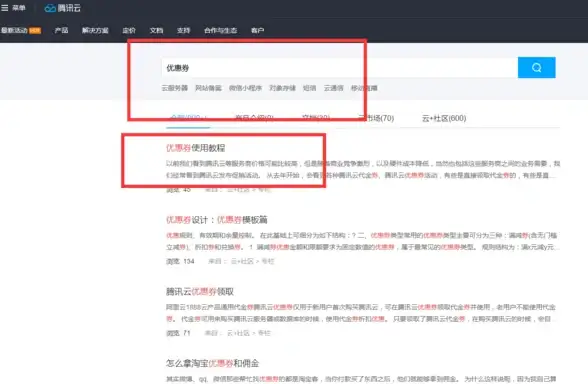Open 最新活动 HOT nav item

coord(21,30)
